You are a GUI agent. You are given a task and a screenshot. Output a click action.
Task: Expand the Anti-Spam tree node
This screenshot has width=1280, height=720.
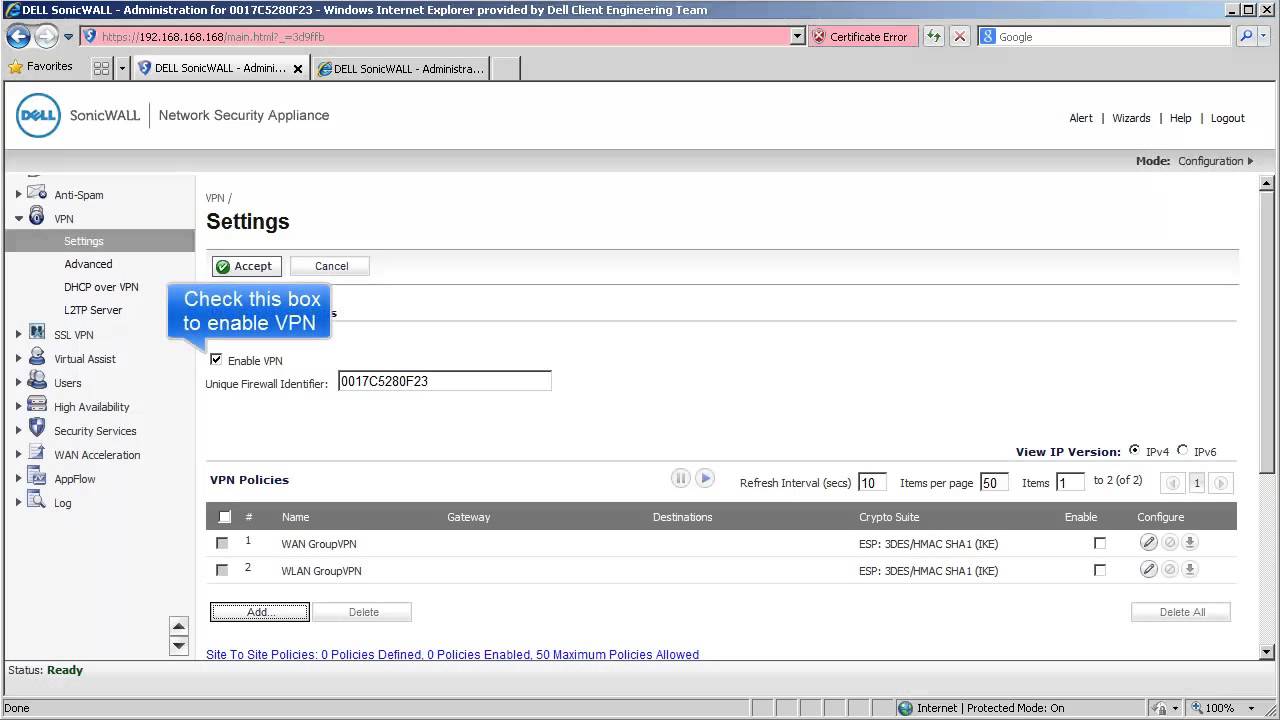pos(18,194)
